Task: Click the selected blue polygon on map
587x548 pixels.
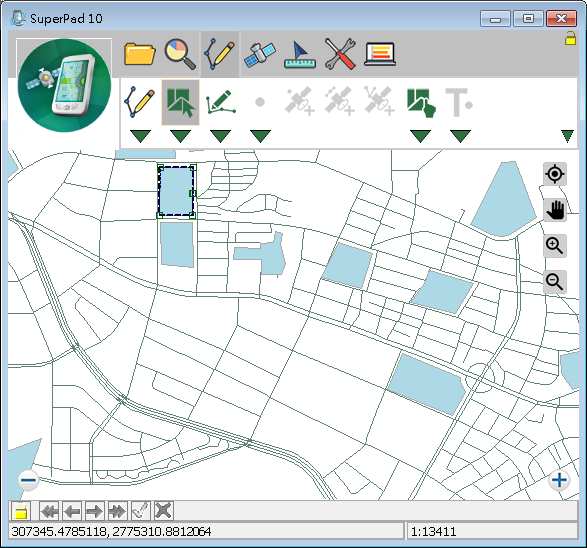Action: pos(176,191)
